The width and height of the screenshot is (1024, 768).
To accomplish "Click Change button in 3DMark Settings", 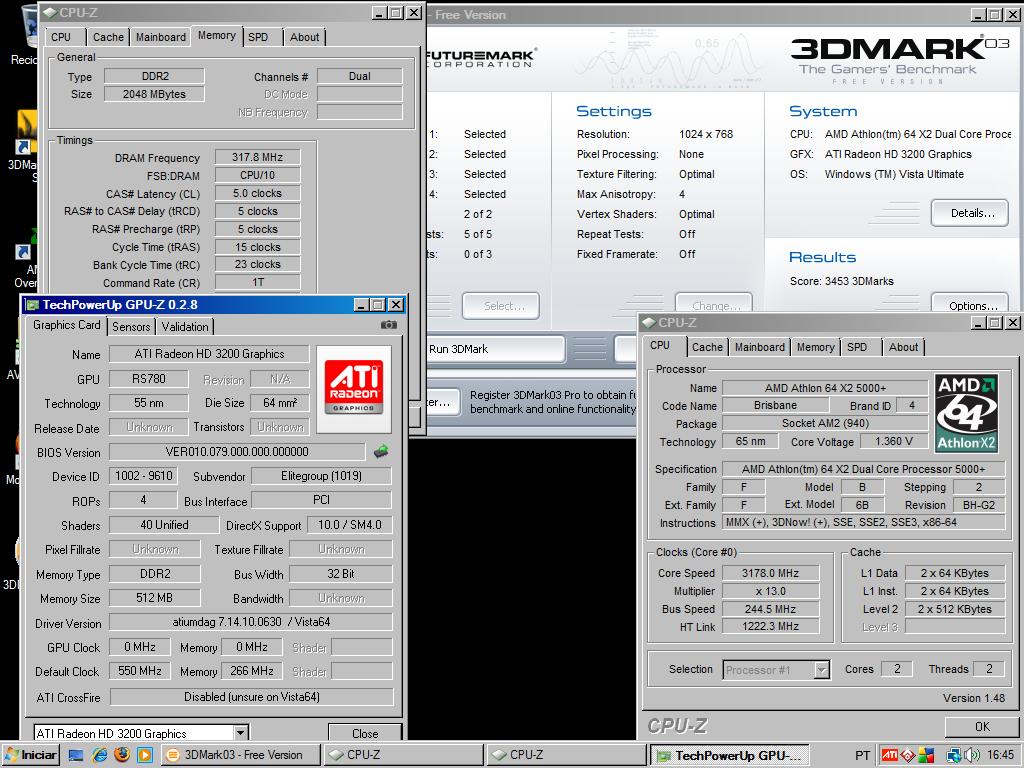I will point(714,304).
